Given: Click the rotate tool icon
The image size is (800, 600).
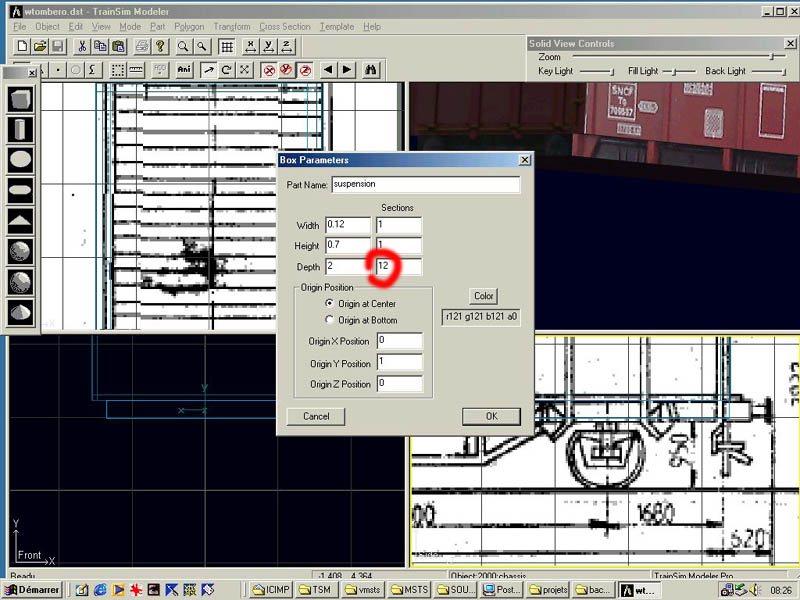Looking at the screenshot, I should click(226, 70).
